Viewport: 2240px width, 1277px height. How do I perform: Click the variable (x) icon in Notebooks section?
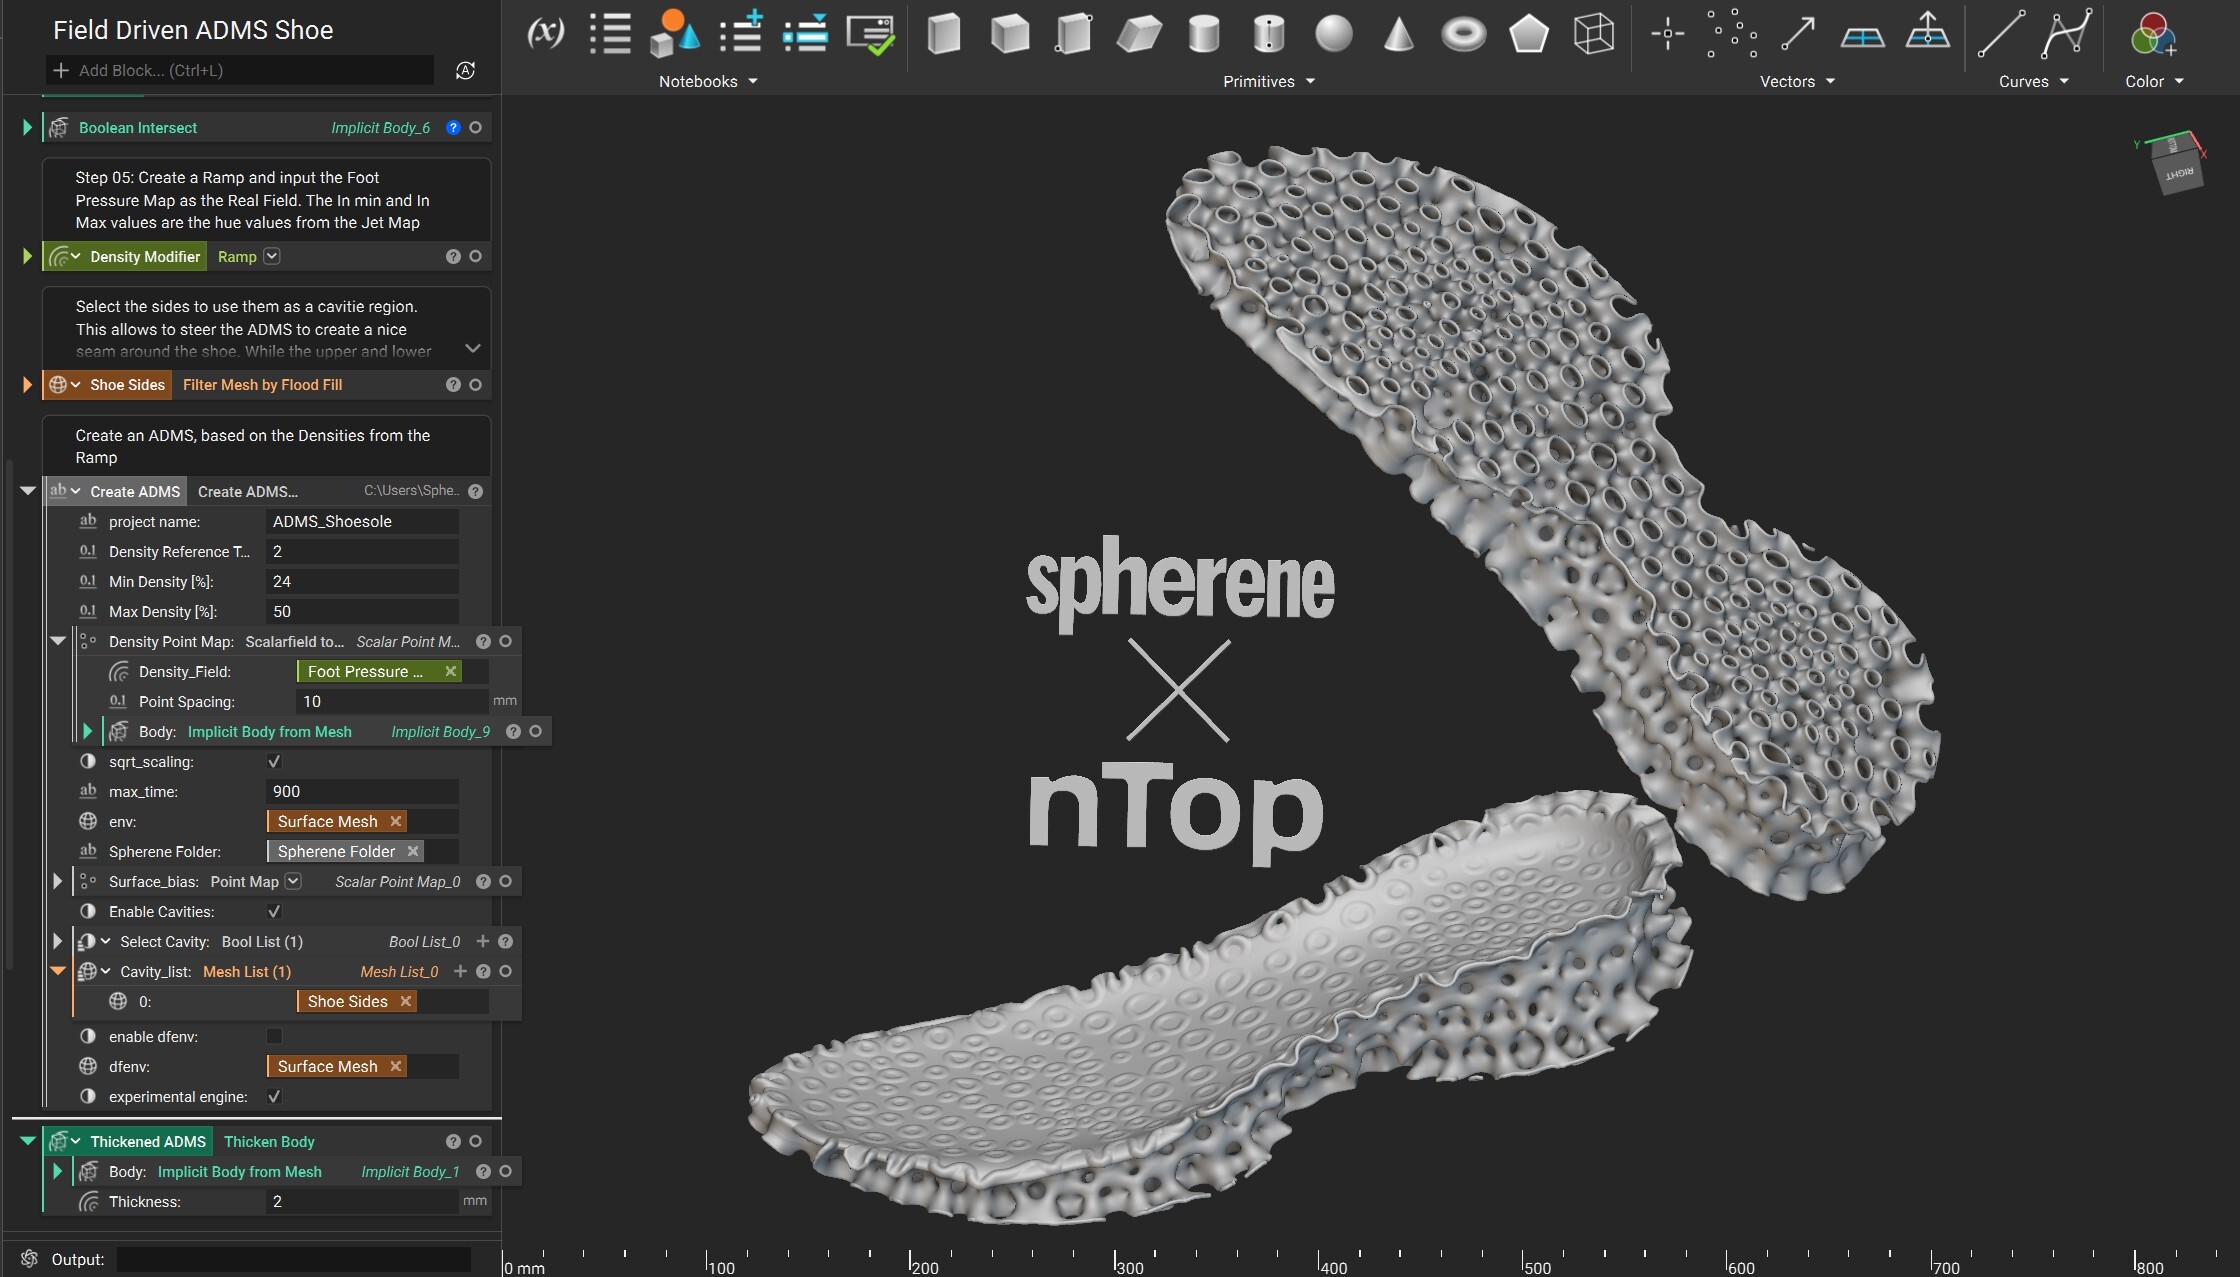(544, 33)
